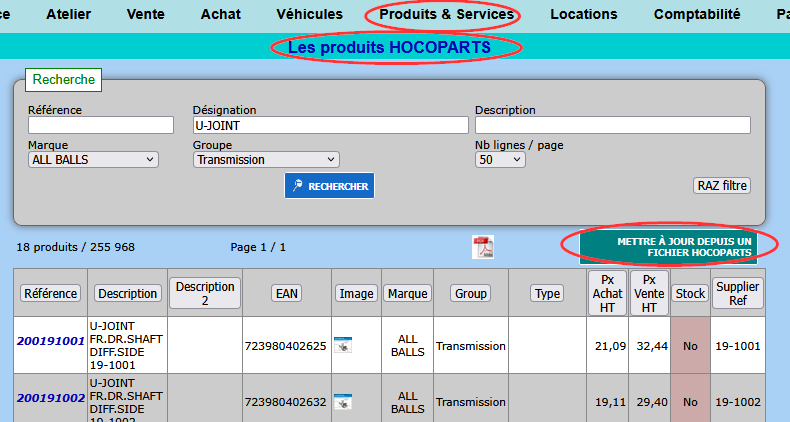Screen dimensions: 790x422
Task: Click the RECHERCHER search button
Action: pos(330,186)
